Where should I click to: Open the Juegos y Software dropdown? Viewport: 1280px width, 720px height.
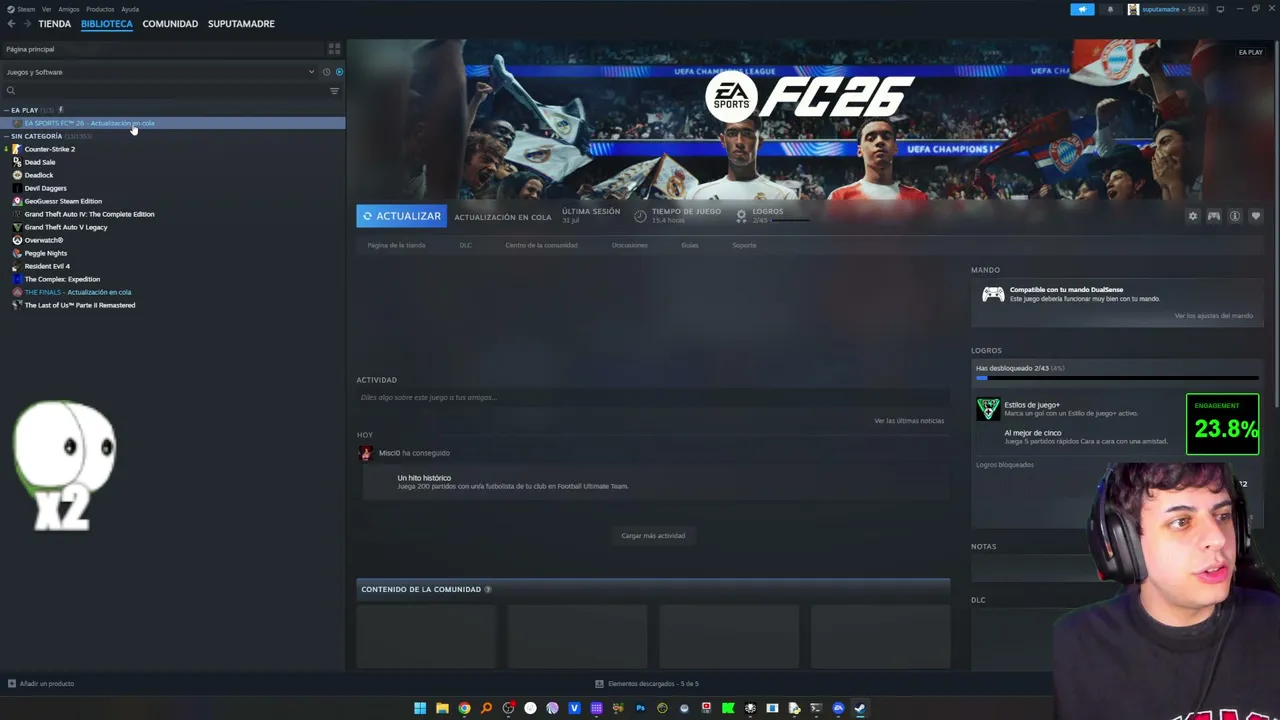pos(160,72)
